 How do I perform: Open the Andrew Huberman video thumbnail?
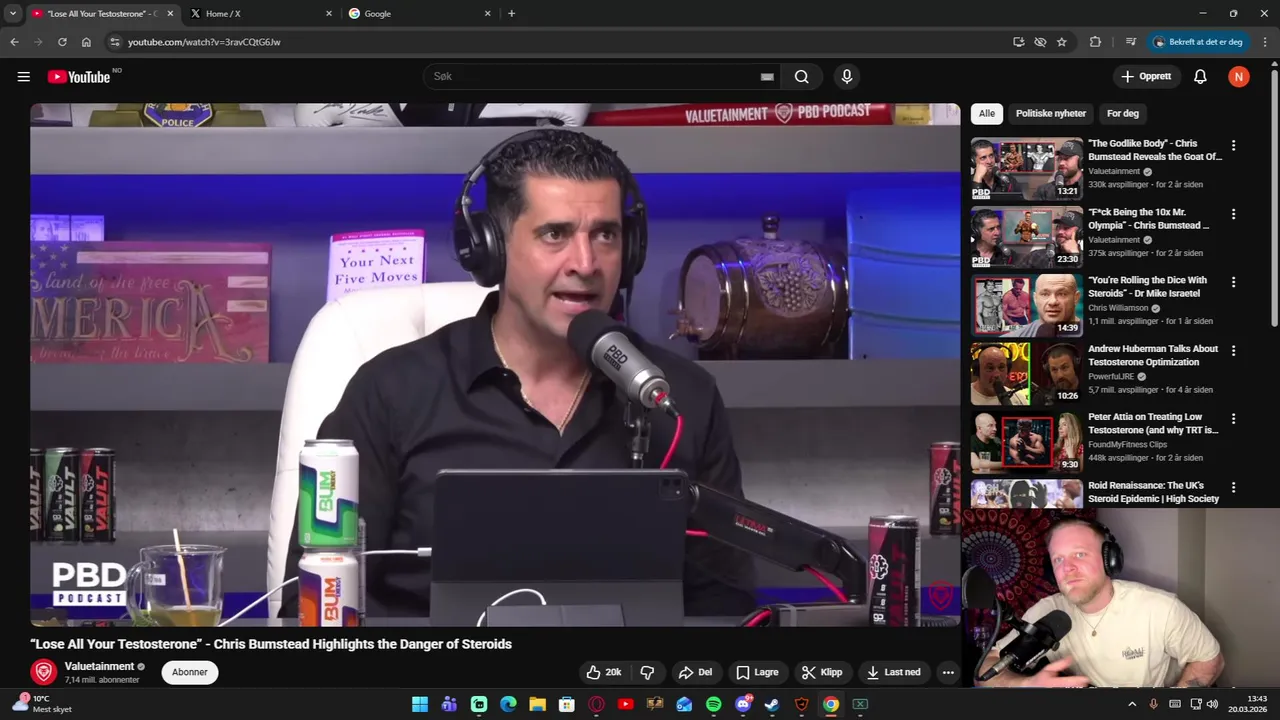pyautogui.click(x=1026, y=374)
